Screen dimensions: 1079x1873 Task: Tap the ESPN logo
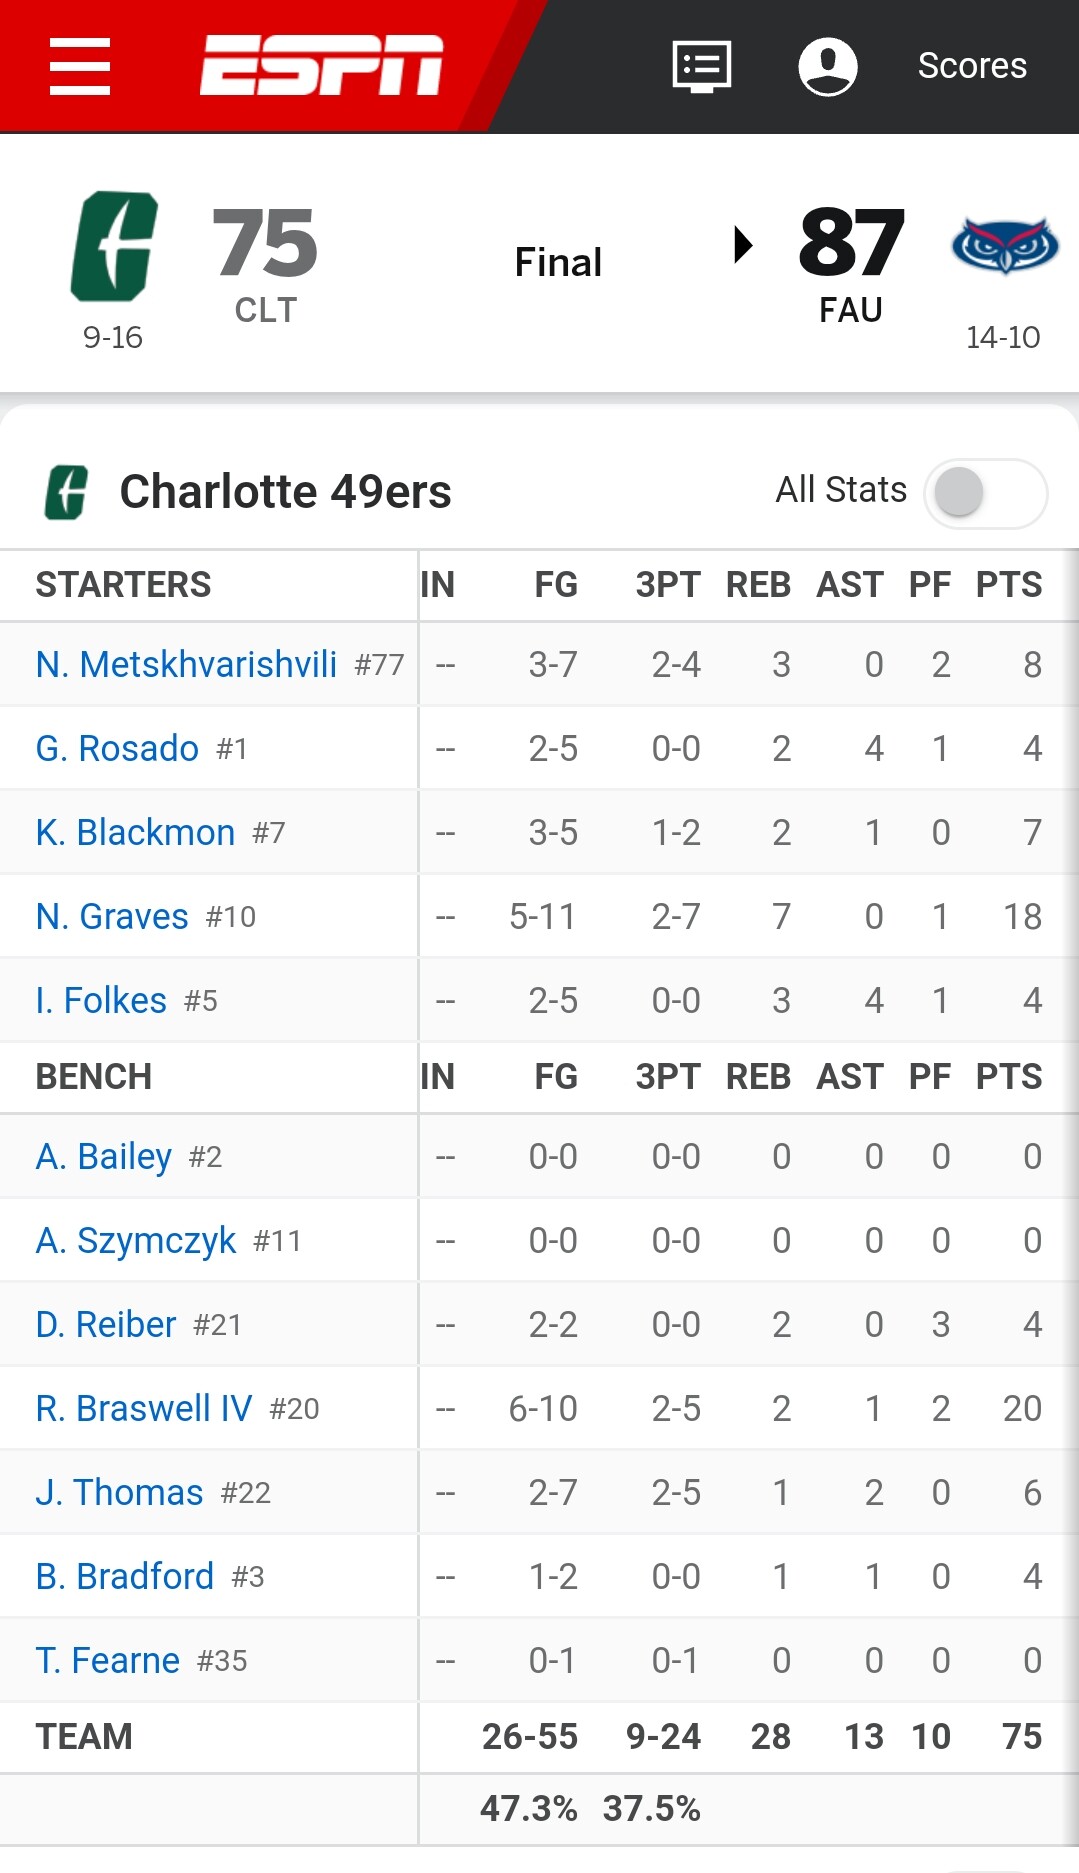pos(321,66)
